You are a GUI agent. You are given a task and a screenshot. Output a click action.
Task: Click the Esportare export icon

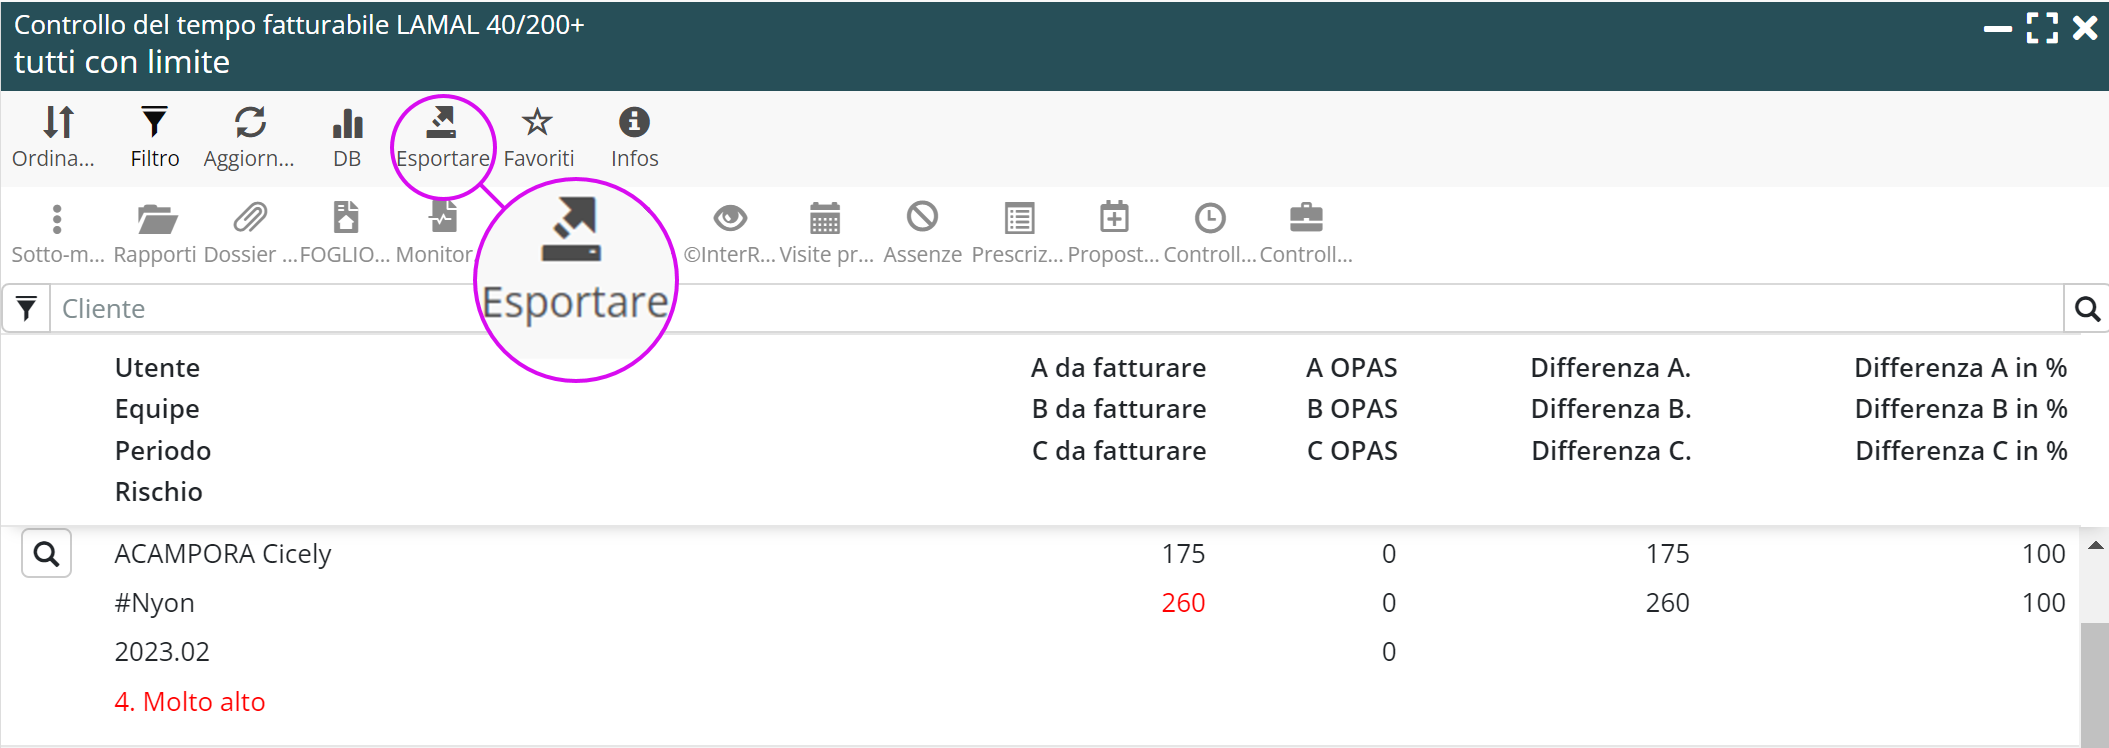[442, 124]
